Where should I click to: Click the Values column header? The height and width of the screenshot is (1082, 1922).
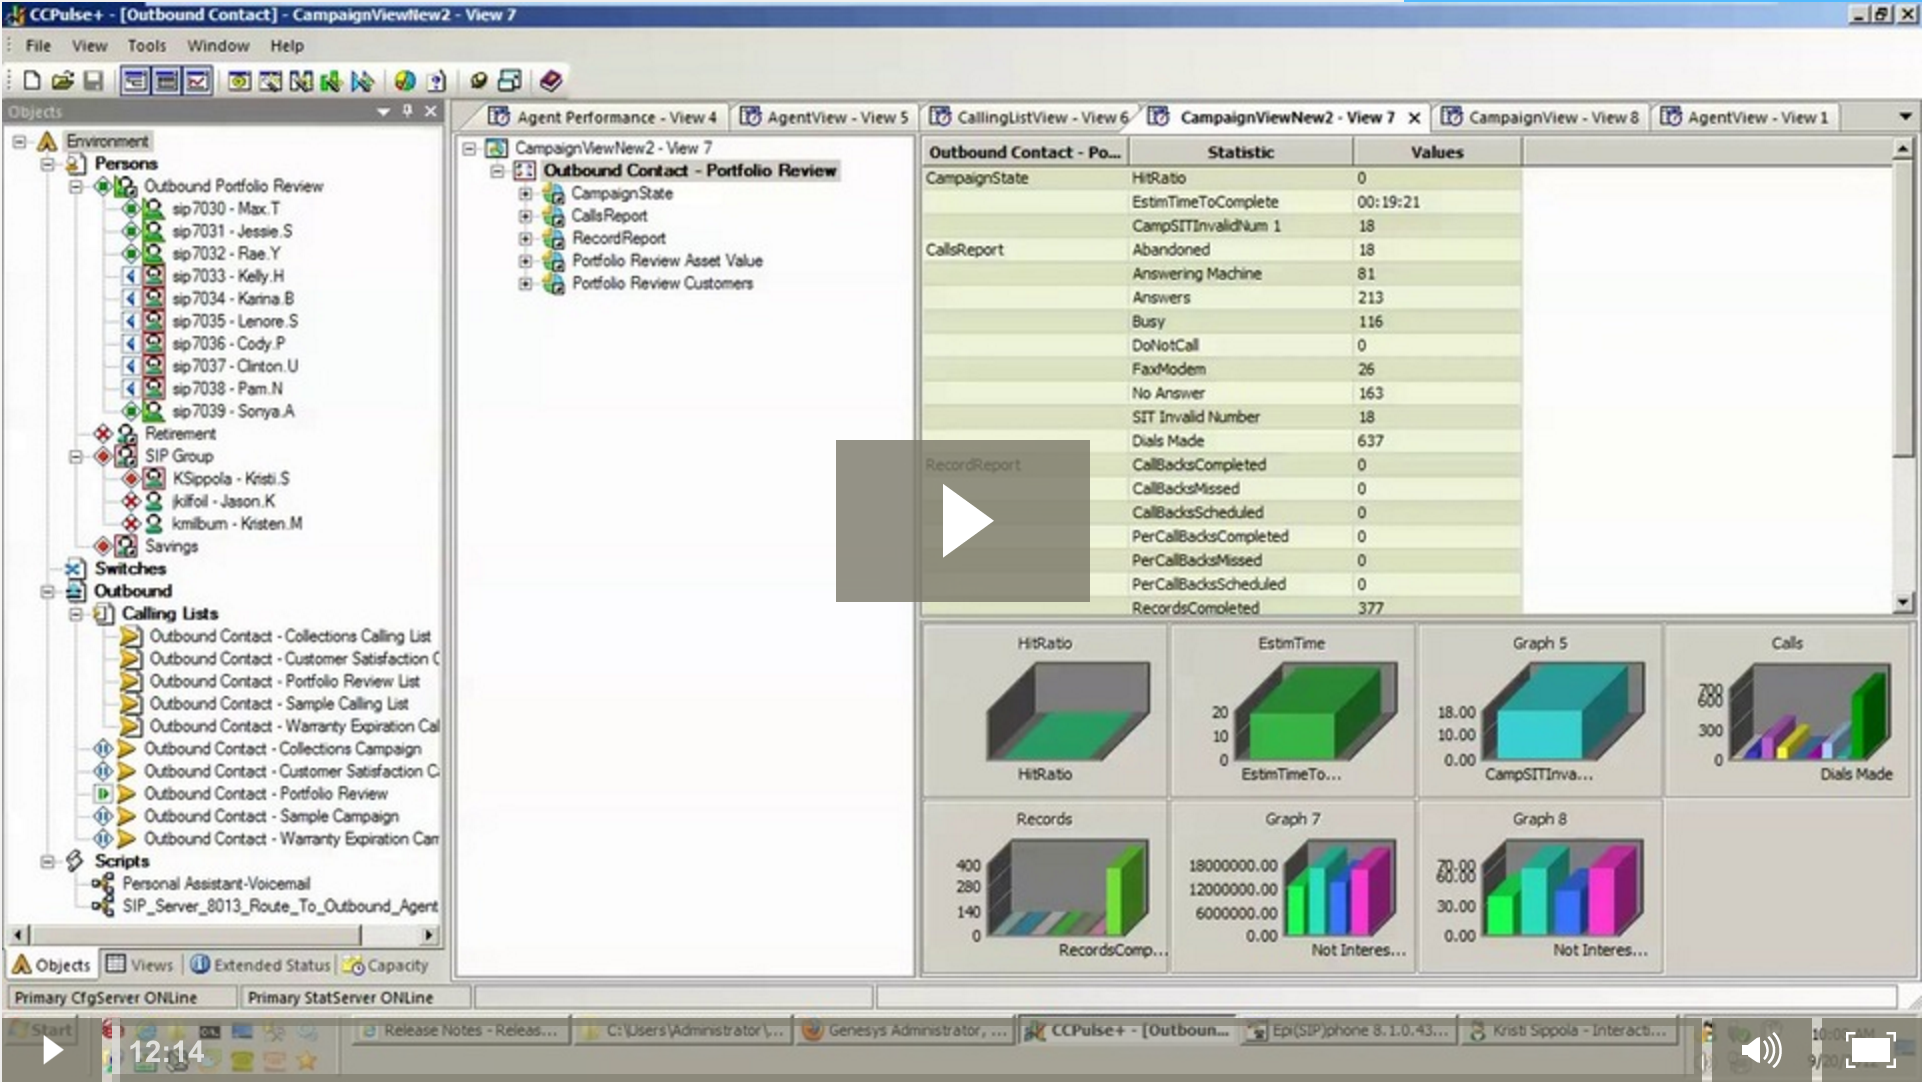click(1437, 152)
